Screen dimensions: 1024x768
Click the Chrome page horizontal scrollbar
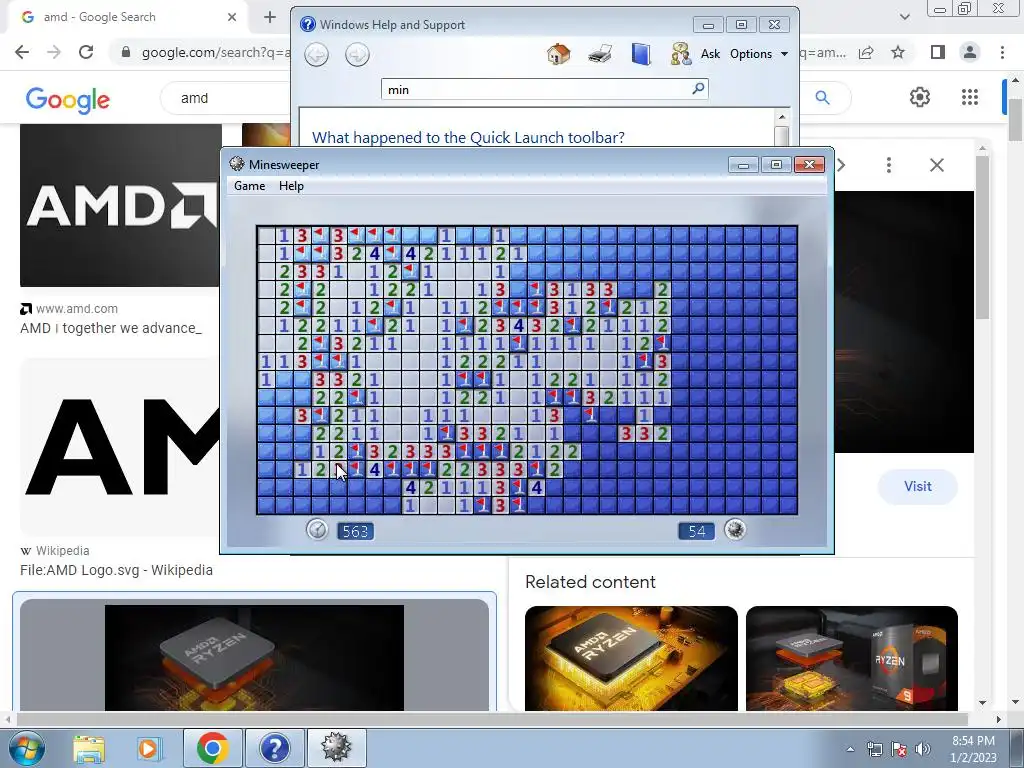[x=491, y=719]
